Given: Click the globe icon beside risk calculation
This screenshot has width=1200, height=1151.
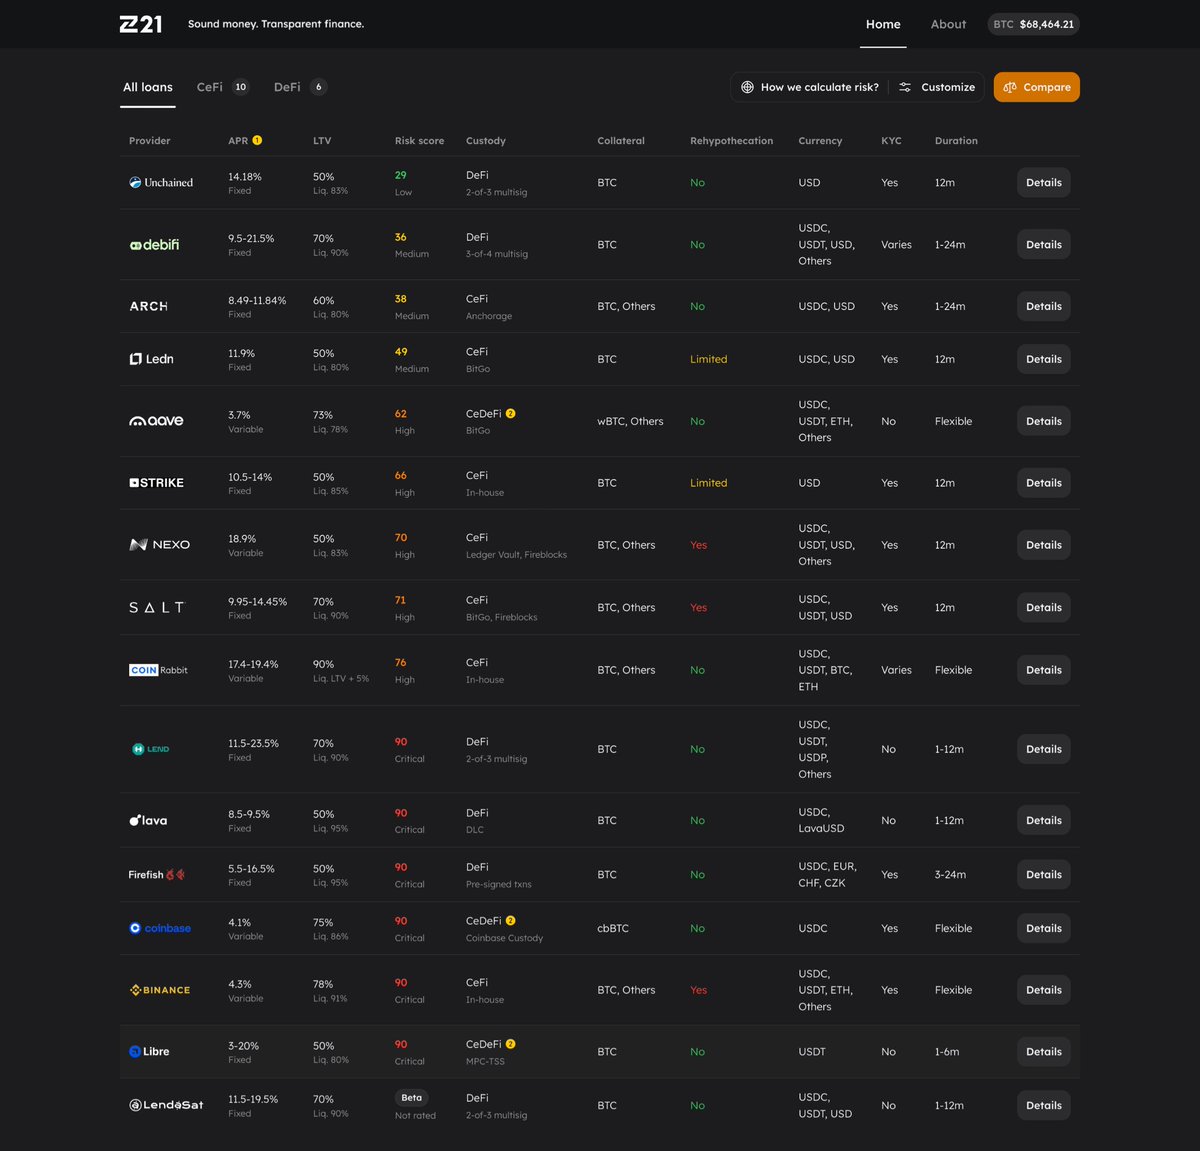Looking at the screenshot, I should [x=747, y=87].
